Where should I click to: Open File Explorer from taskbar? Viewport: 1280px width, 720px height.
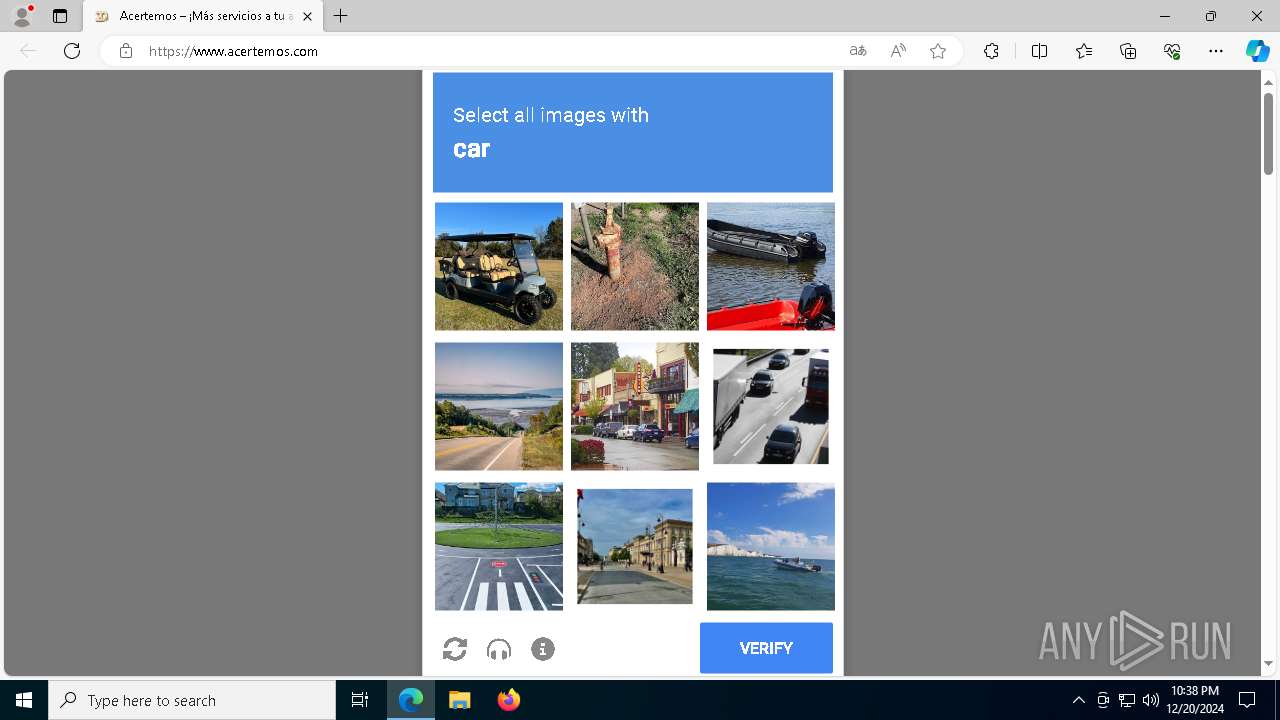[x=459, y=700]
